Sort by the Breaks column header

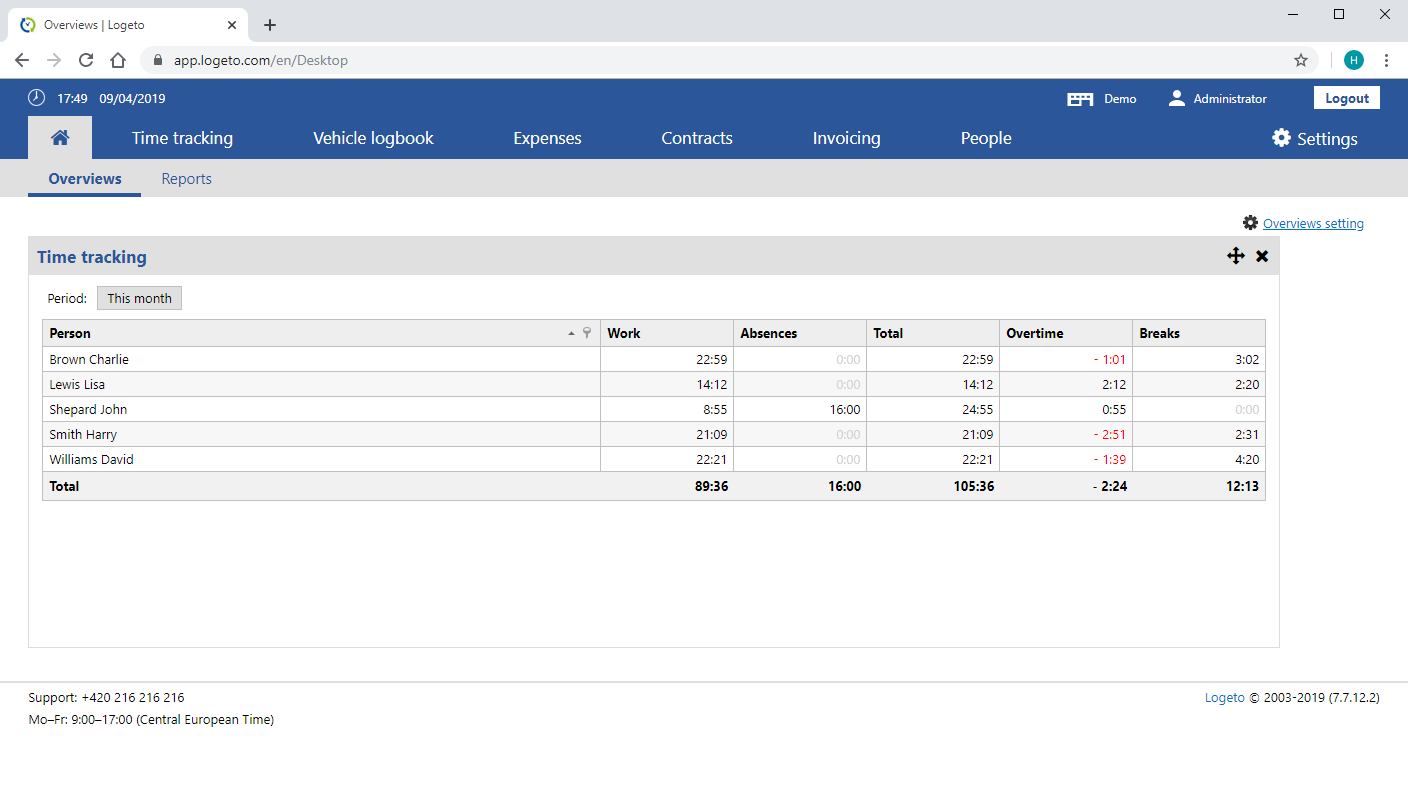(x=1199, y=333)
